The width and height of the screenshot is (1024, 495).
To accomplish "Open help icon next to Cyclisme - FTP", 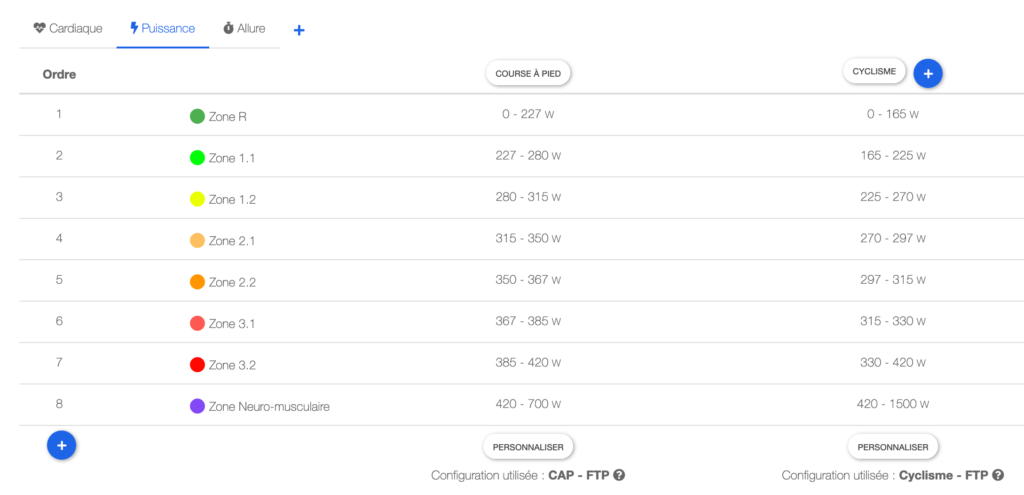I will [x=998, y=475].
